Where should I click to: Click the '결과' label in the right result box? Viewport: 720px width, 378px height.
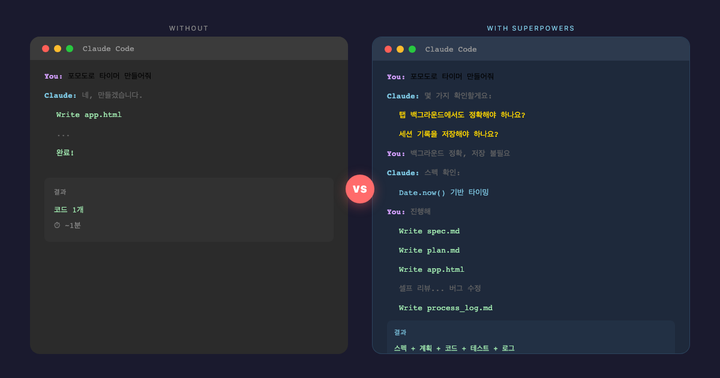400,332
